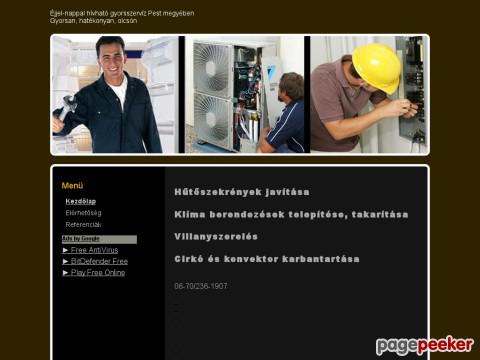Open the Free AntiVirus ad link
The height and width of the screenshot is (360, 480).
tap(94, 250)
